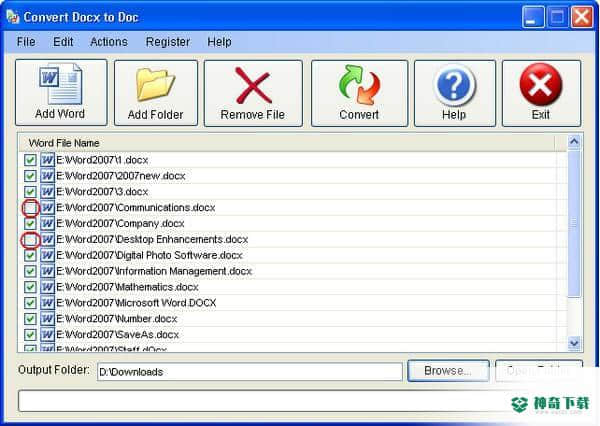Click the Add Word toolbar button

click(x=61, y=92)
